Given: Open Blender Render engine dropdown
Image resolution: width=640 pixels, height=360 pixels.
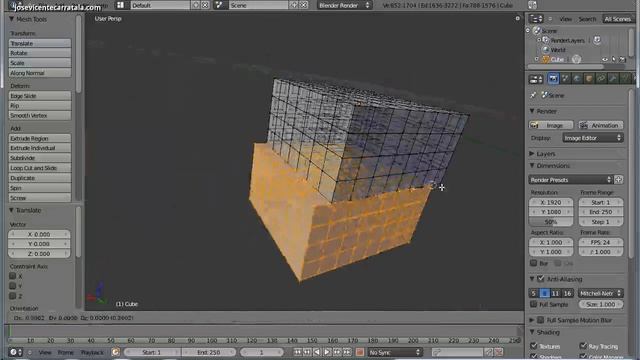Looking at the screenshot, I should click(344, 5).
